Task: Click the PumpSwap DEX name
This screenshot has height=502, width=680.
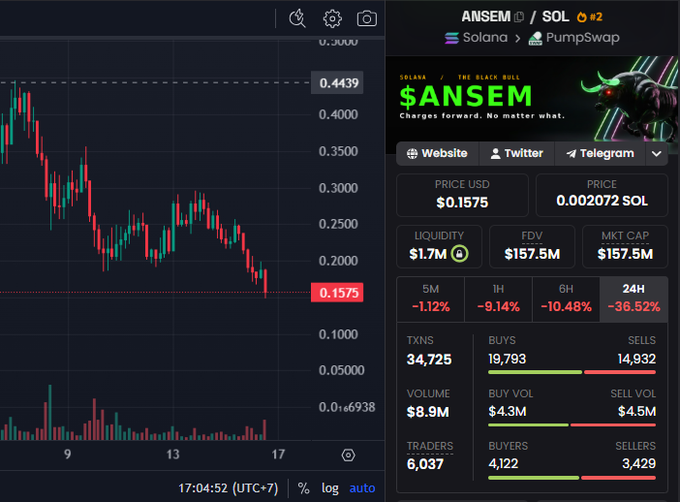Action: point(582,38)
